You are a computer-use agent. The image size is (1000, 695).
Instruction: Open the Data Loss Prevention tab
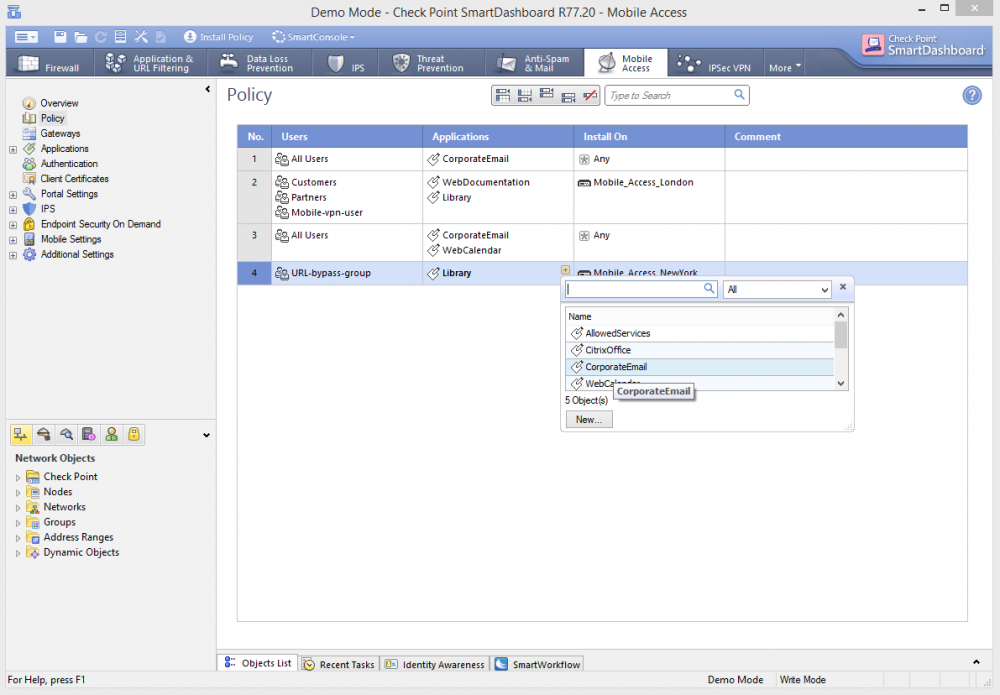tap(258, 63)
